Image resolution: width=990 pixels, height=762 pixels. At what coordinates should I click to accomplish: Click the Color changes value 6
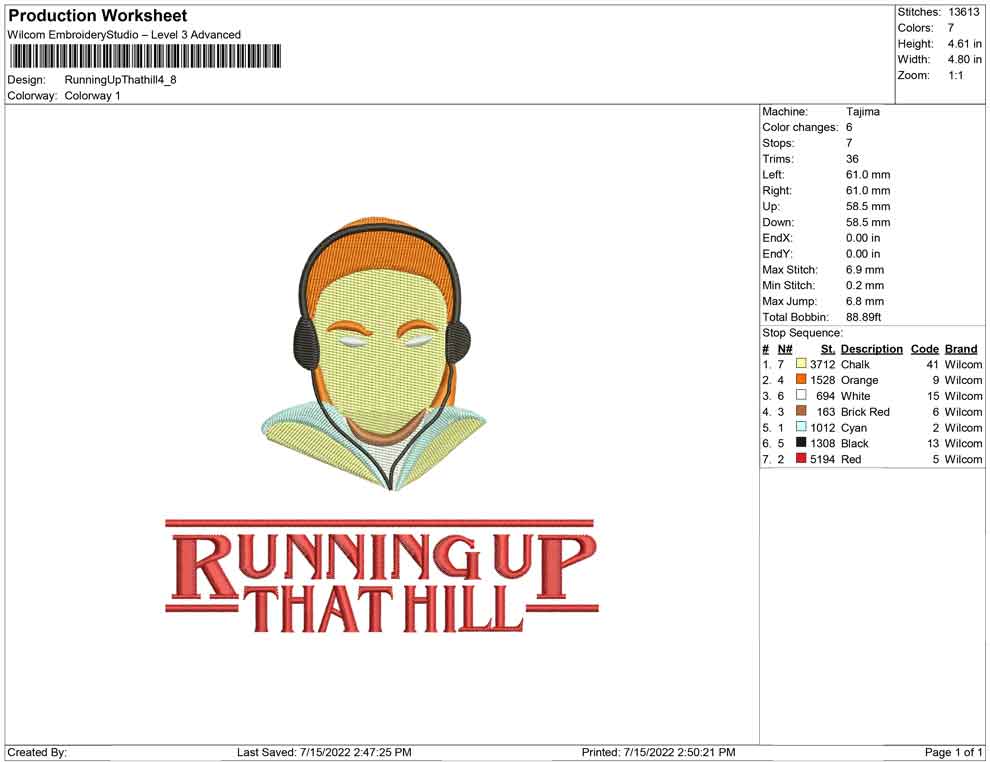click(x=849, y=128)
